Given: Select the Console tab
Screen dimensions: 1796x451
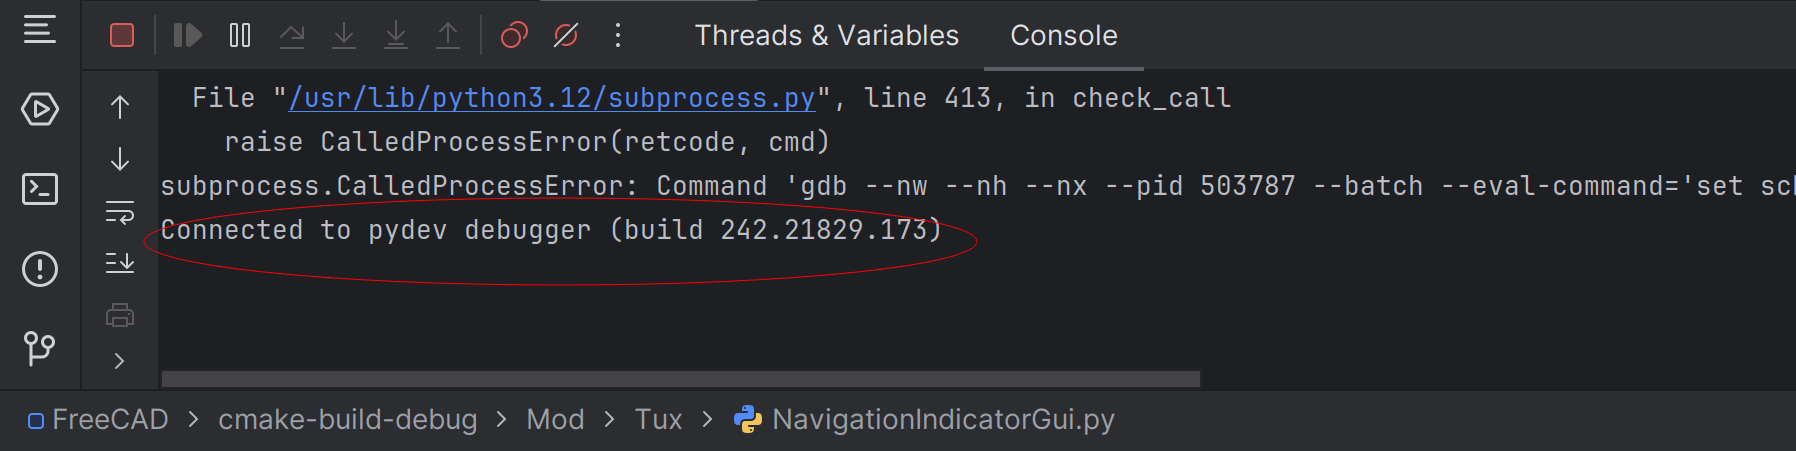Looking at the screenshot, I should tap(1063, 36).
